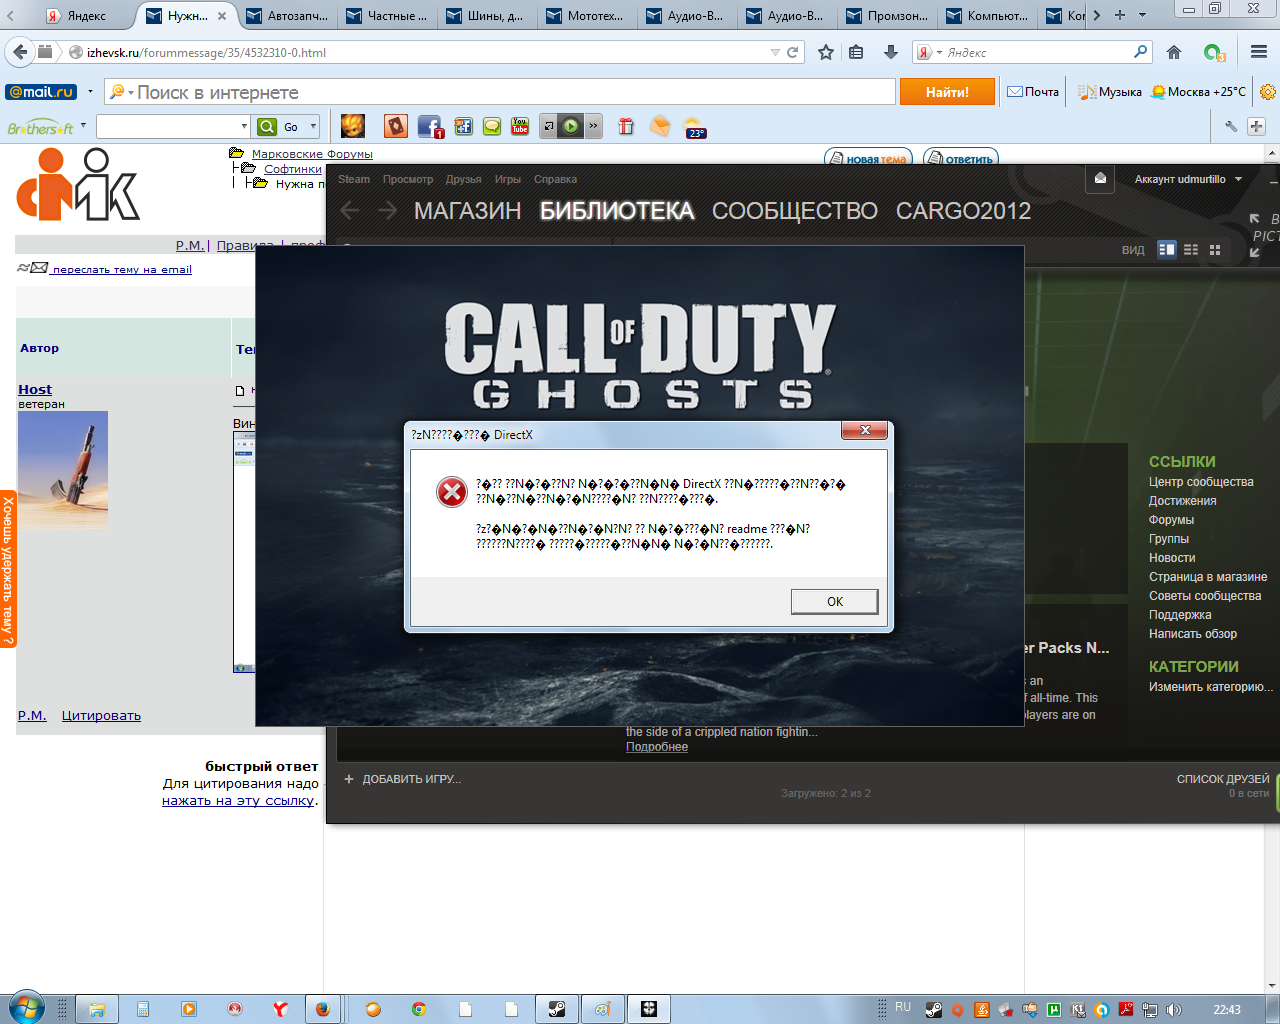1280x1024 pixels.
Task: Expand the Brothersoft search box dropdown
Action: coord(244,126)
